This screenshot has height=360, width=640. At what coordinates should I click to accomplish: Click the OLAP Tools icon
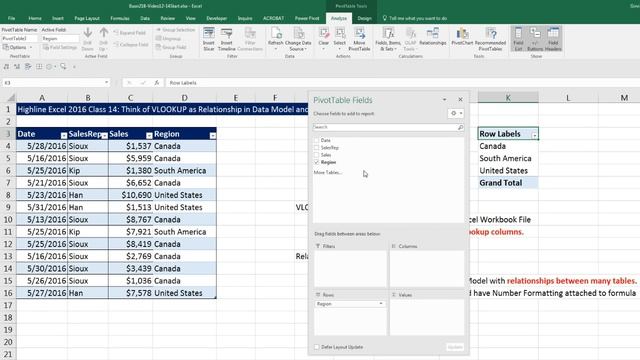pyautogui.click(x=411, y=34)
